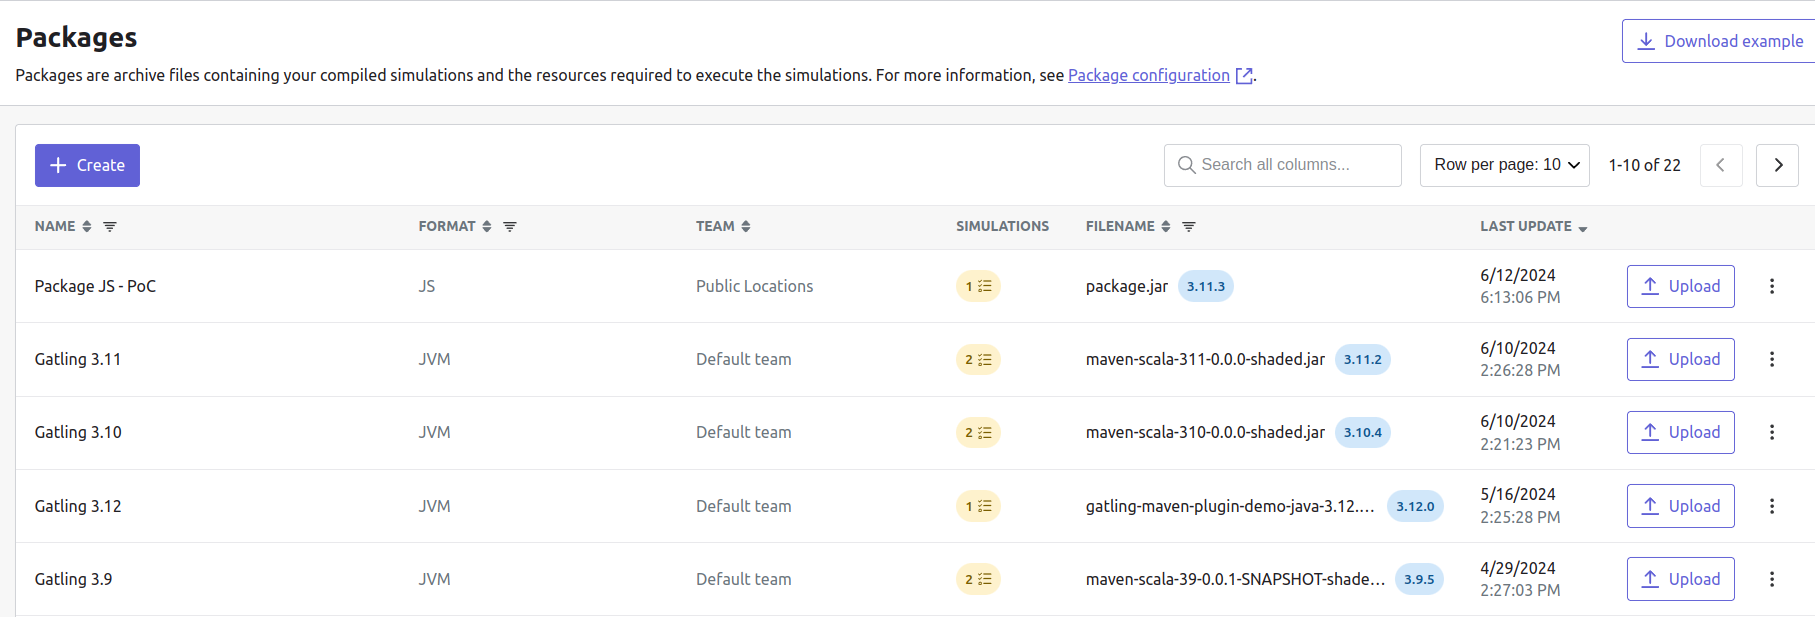Focus the Search all columns field
Viewport: 1815px width, 617px height.
pos(1283,165)
